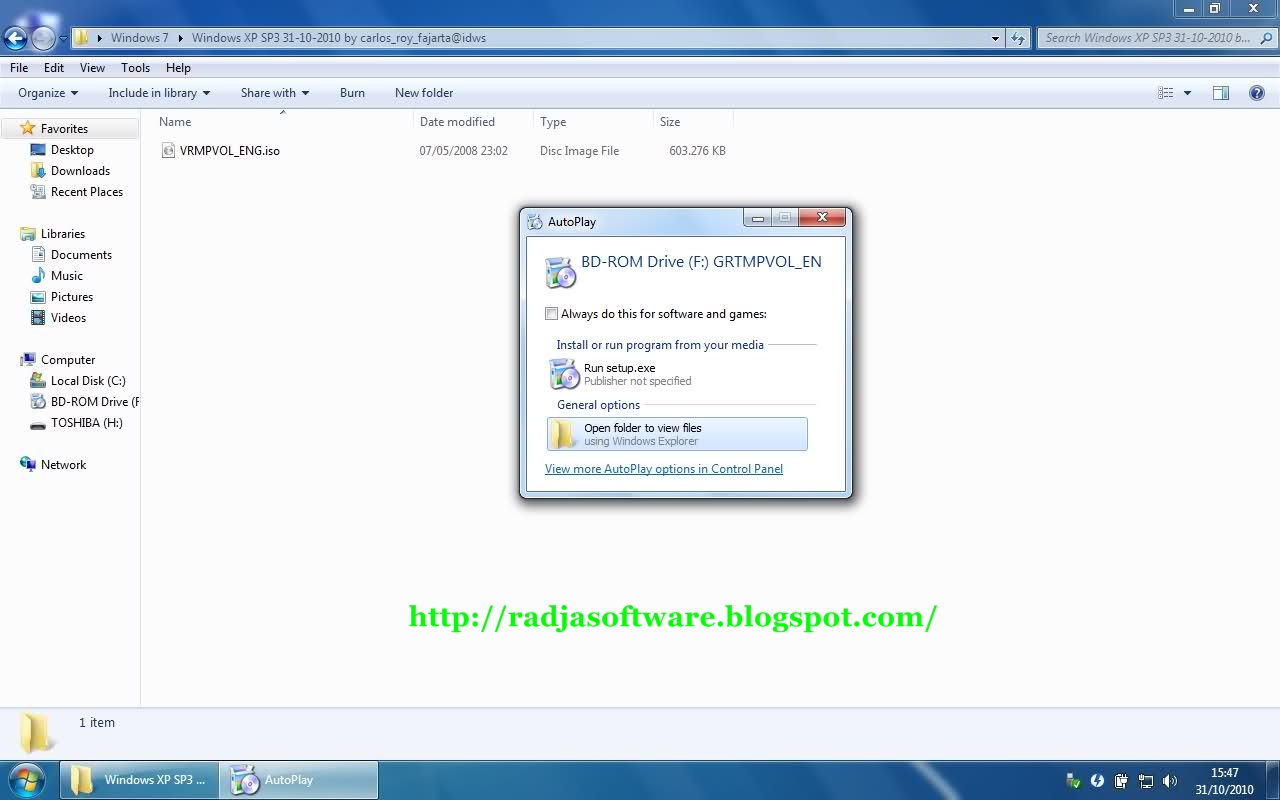The image size is (1280, 800).
Task: Open the View menu
Action: 92,68
